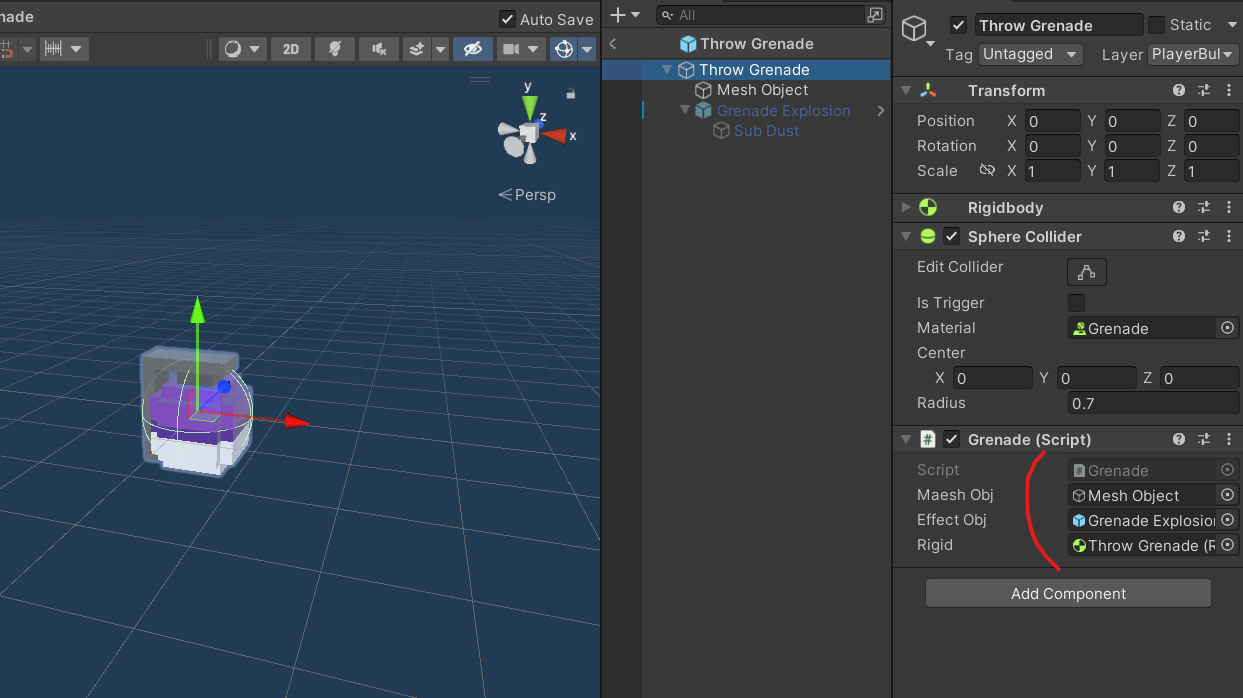
Task: Toggle scene audio mute button
Action: click(x=379, y=49)
